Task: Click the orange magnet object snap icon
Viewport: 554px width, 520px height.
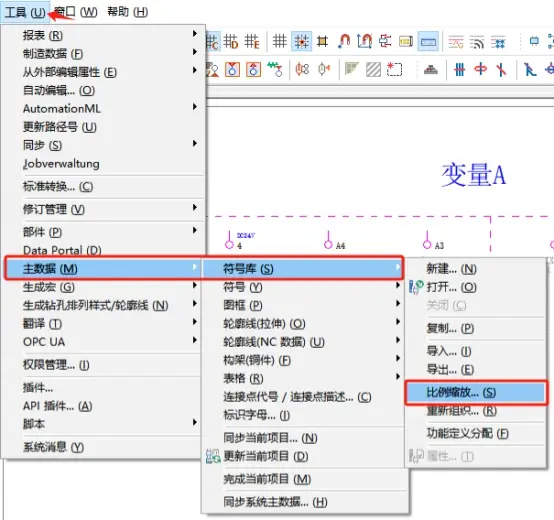Action: (344, 41)
